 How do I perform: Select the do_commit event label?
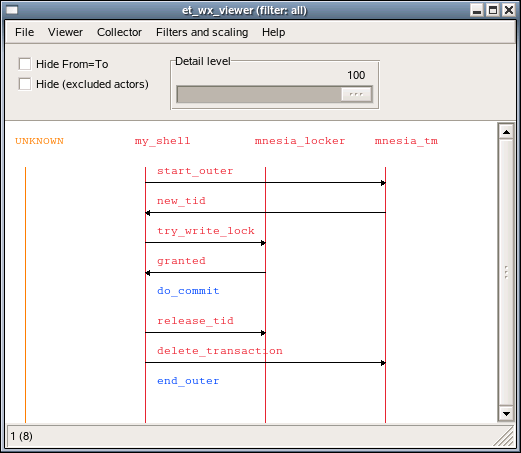point(188,291)
